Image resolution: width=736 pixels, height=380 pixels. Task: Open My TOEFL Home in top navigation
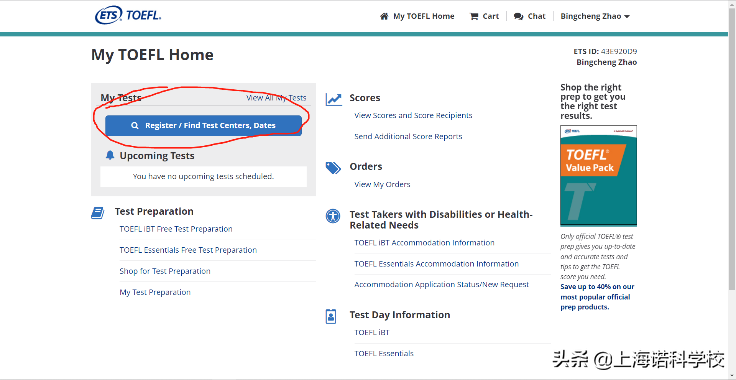[x=423, y=16]
